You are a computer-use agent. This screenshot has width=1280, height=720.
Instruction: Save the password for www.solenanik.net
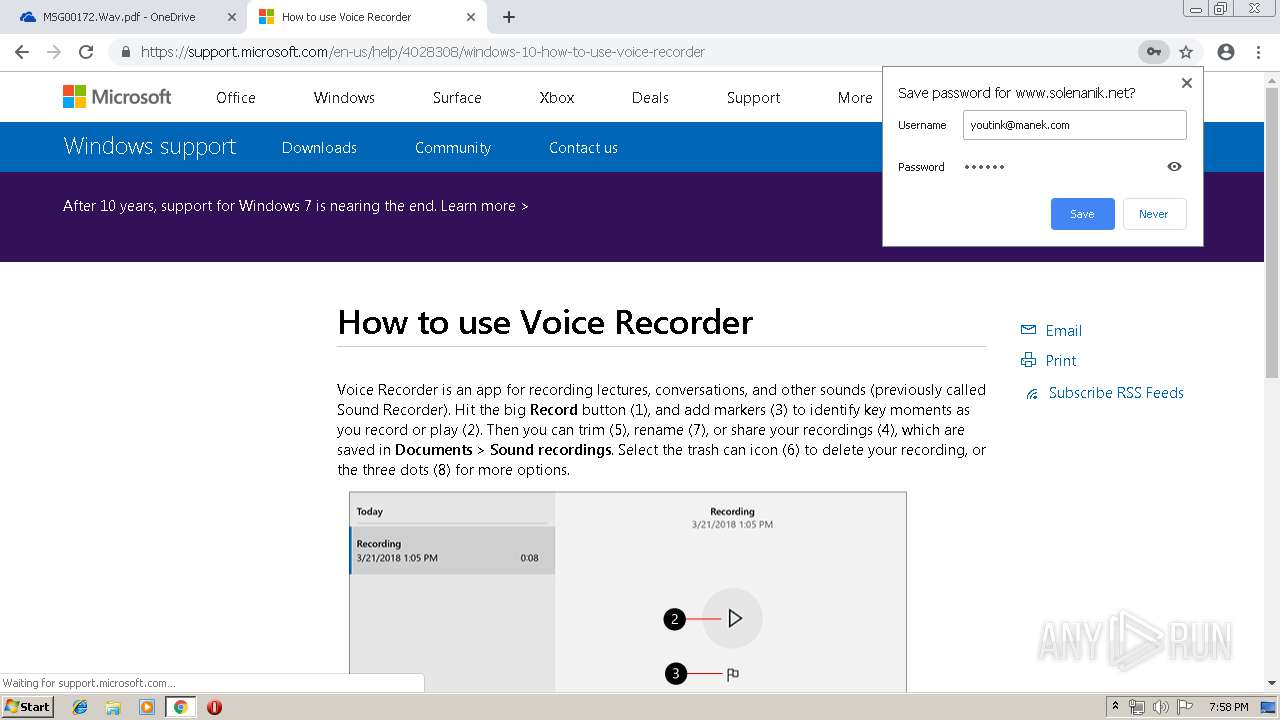click(x=1082, y=214)
